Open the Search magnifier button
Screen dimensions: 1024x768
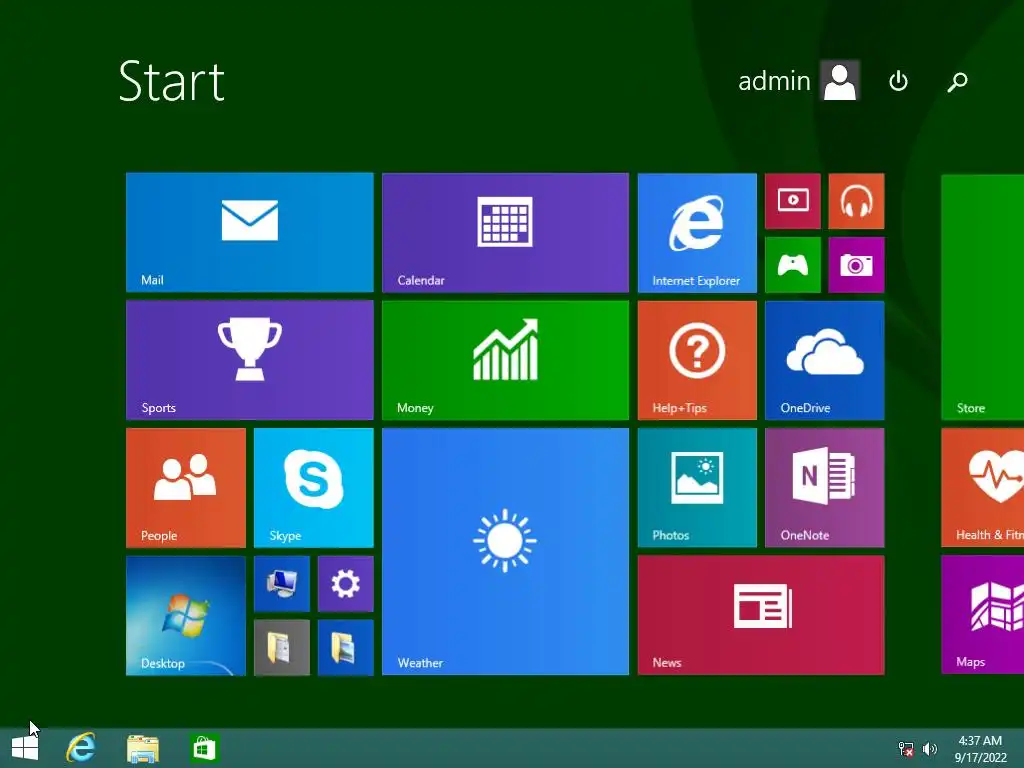point(957,82)
